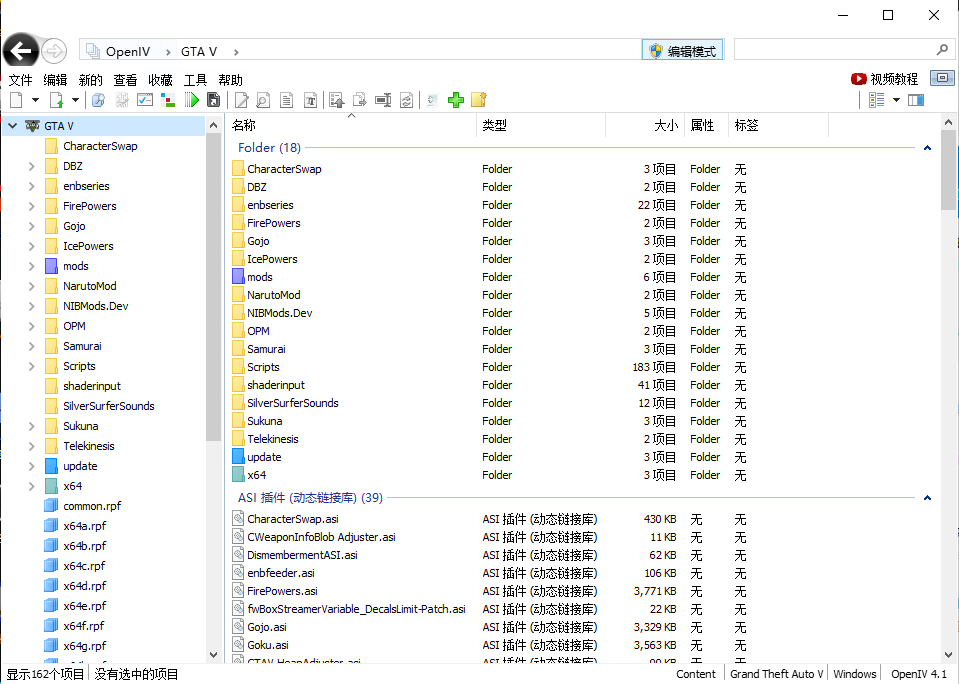Click the 视频教程 link
The image size is (959, 684).
[x=894, y=79]
